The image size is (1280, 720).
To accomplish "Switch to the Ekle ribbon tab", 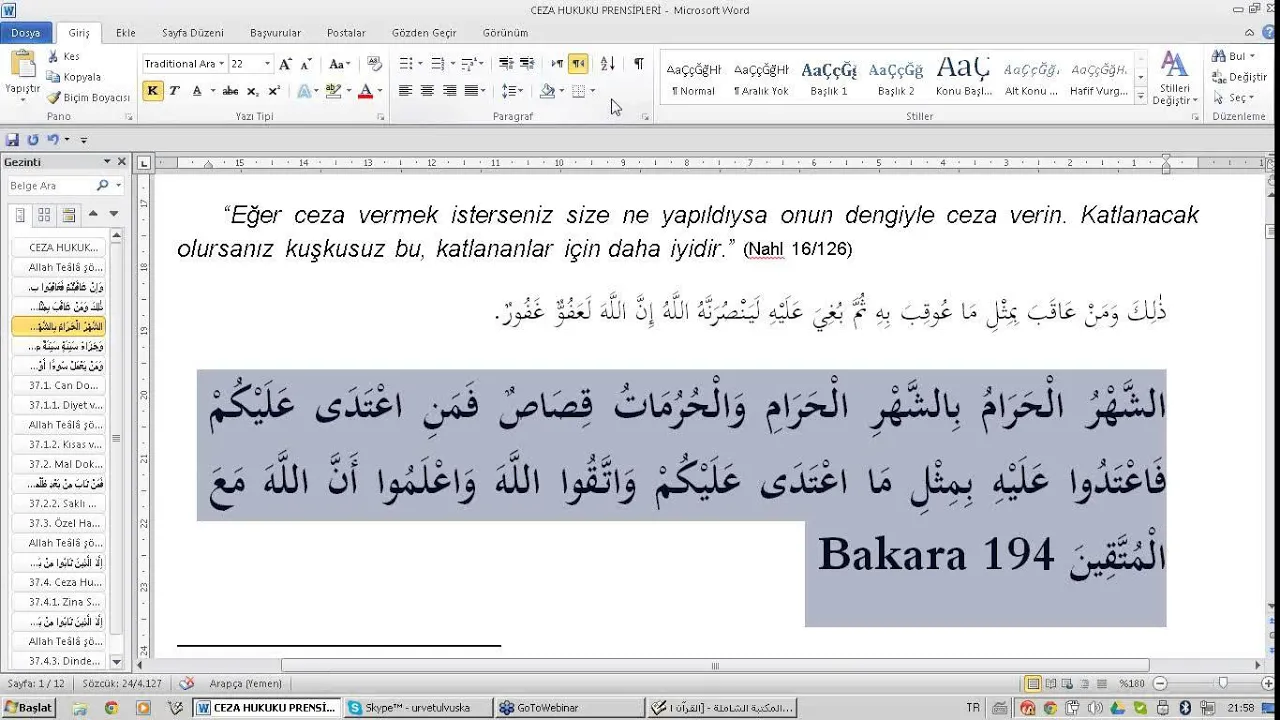I will point(125,33).
